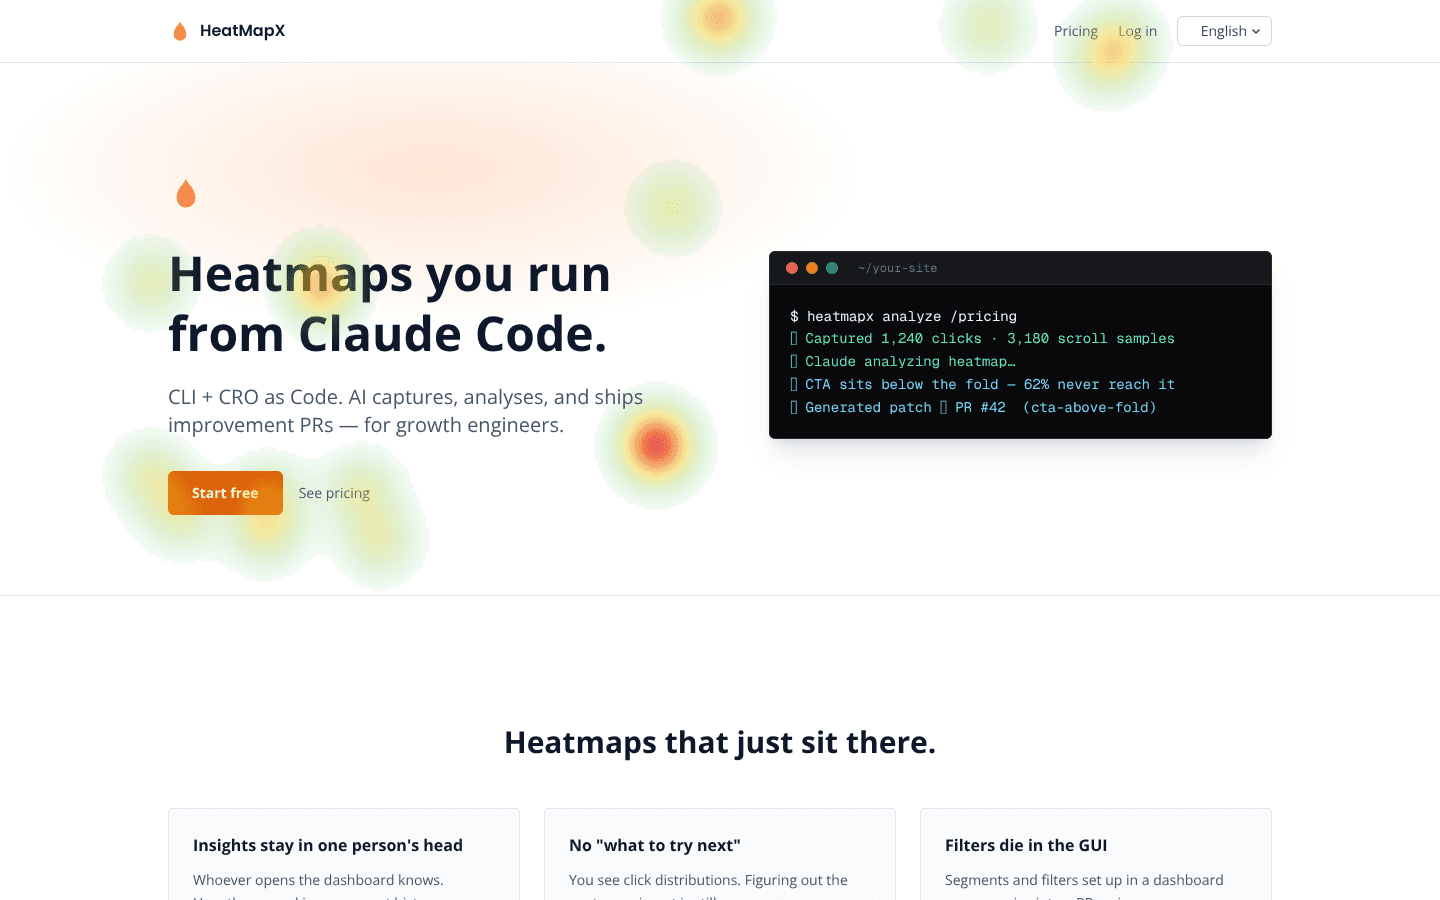Click 'You see click distributions' card text
Image resolution: width=1440 pixels, height=900 pixels.
[708, 880]
